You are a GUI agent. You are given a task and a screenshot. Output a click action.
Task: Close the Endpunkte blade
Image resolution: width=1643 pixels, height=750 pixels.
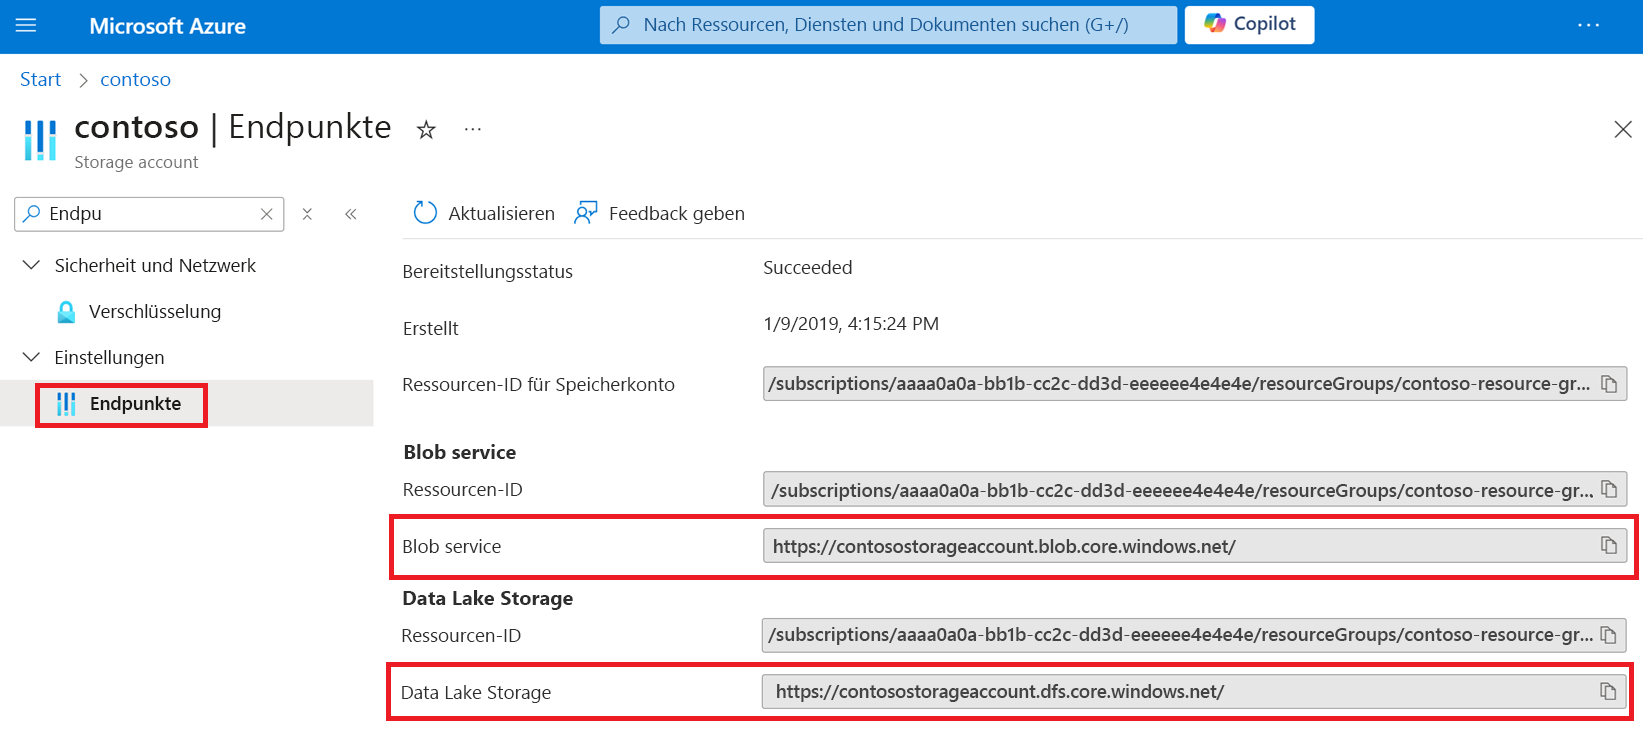1623,129
